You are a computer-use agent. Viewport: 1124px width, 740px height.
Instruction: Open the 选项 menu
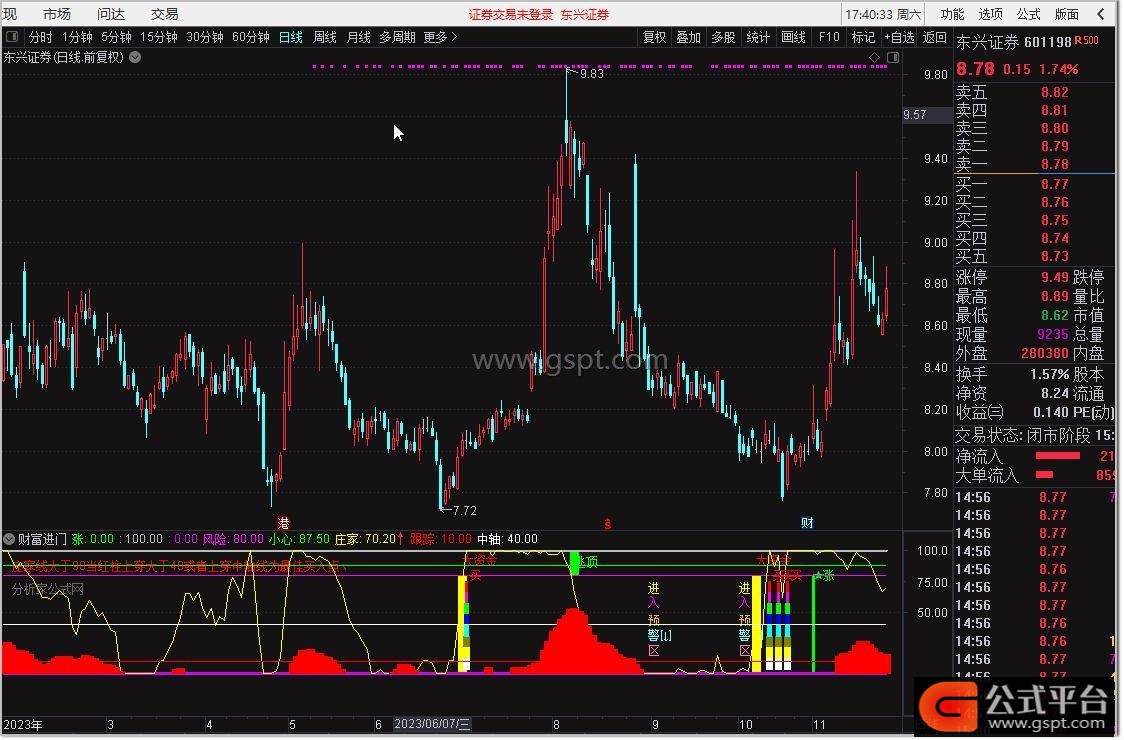tap(990, 14)
